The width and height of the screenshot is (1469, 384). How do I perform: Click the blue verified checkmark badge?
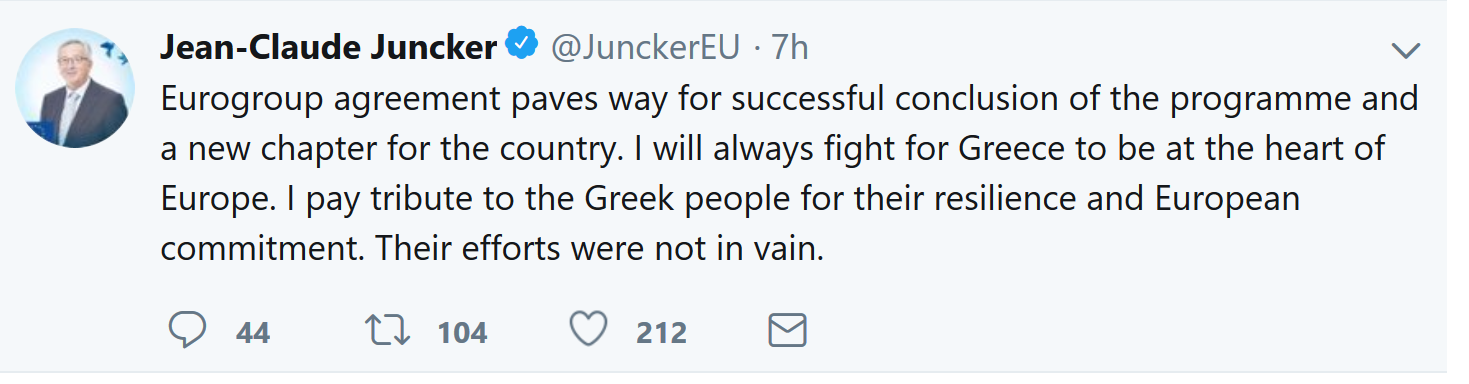click(523, 46)
